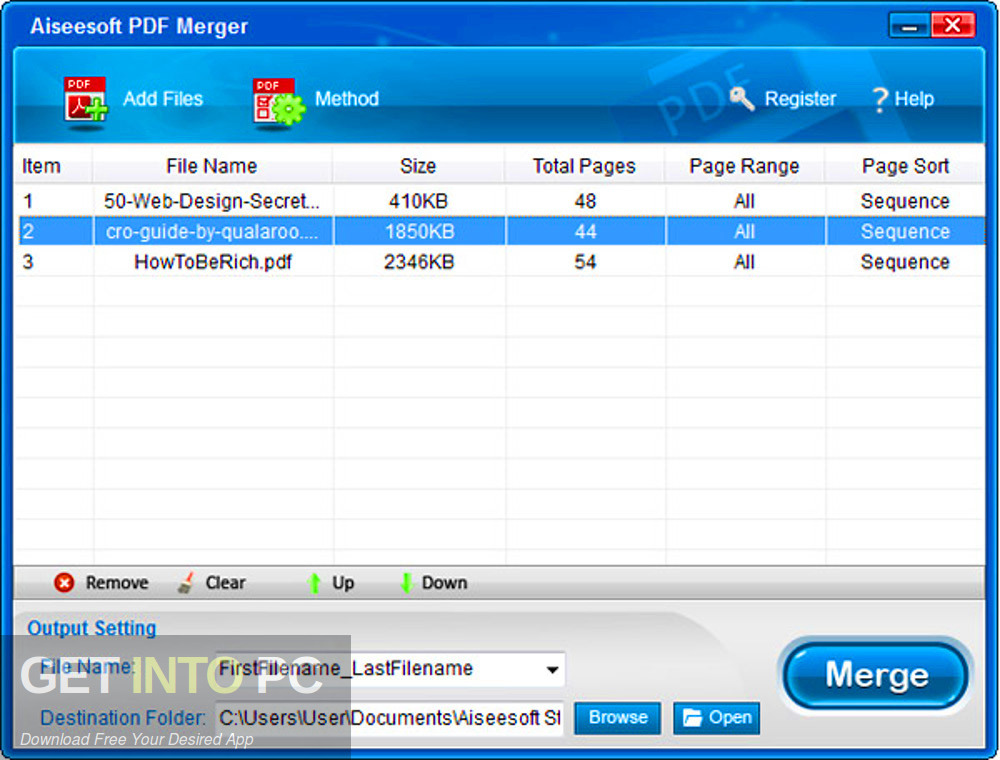This screenshot has width=1000, height=760.
Task: Click the green Up arrow icon
Action: 314,582
